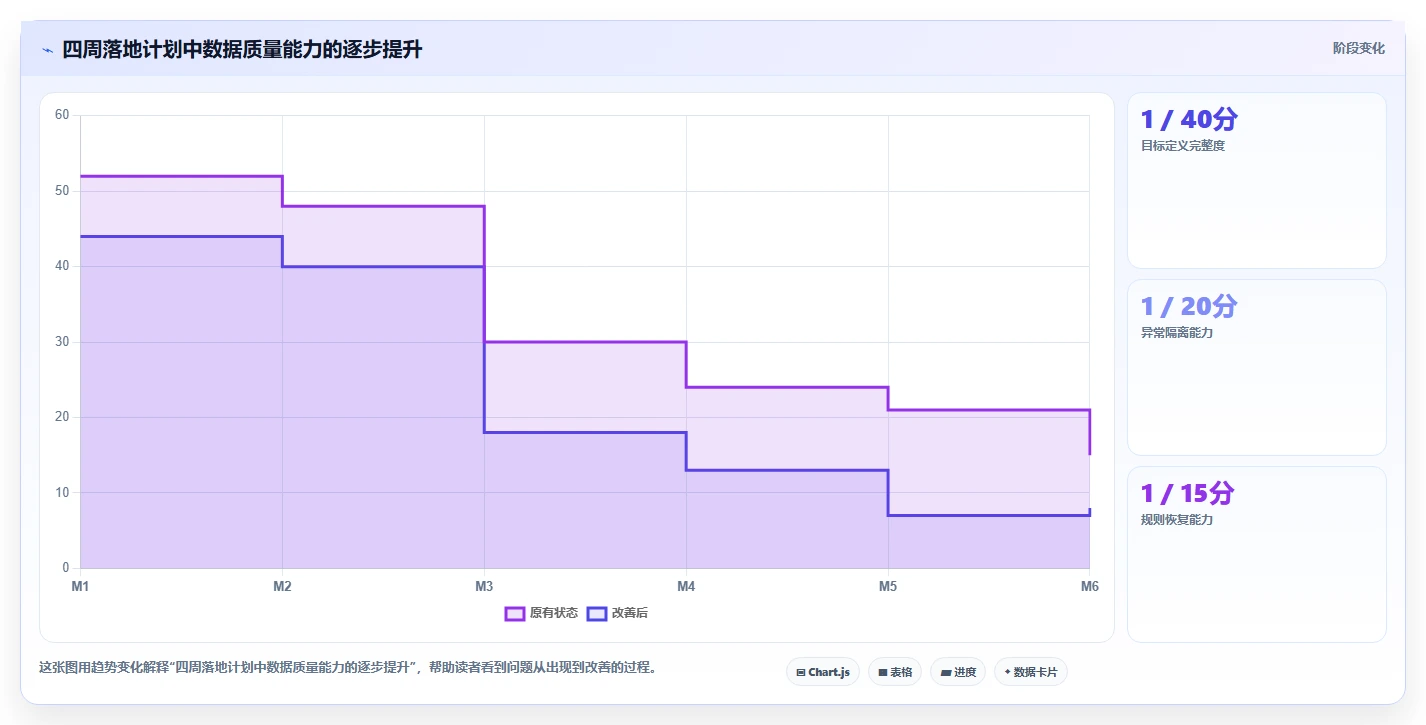This screenshot has height=725, width=1426.
Task: Click the 1 / 40分 score value
Action: 1189,119
